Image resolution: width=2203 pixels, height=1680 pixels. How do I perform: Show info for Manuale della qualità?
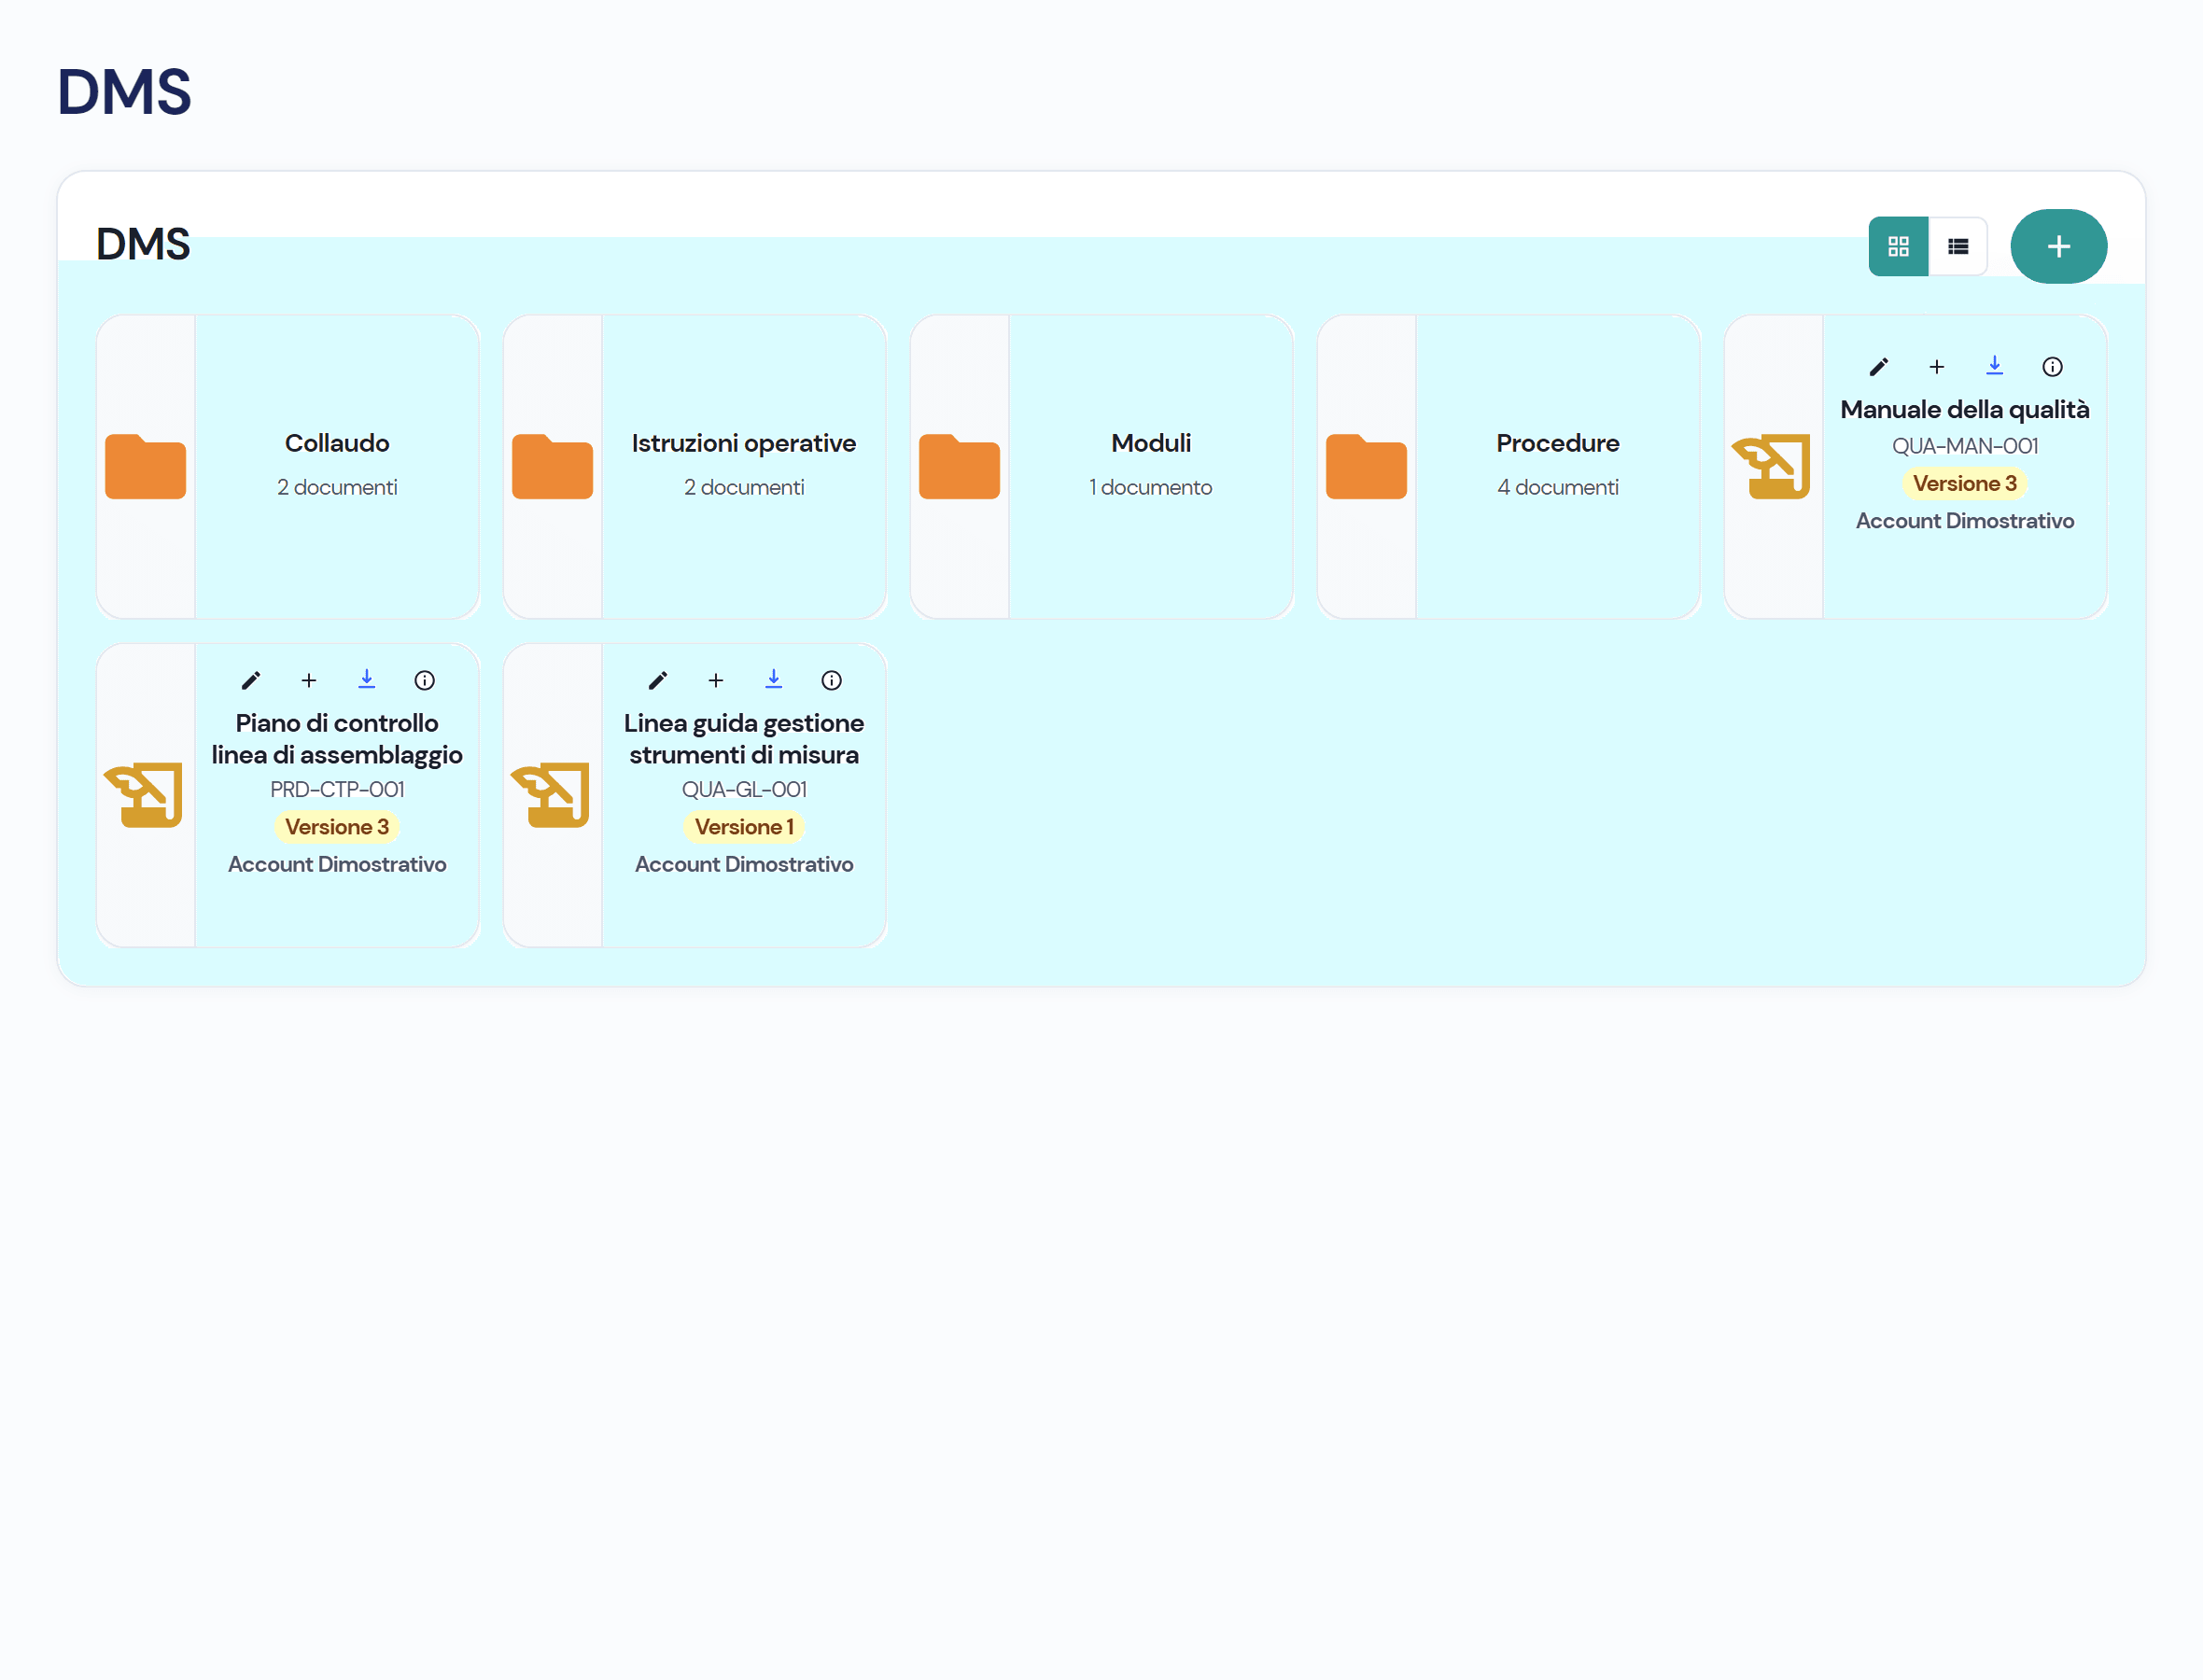(2053, 367)
